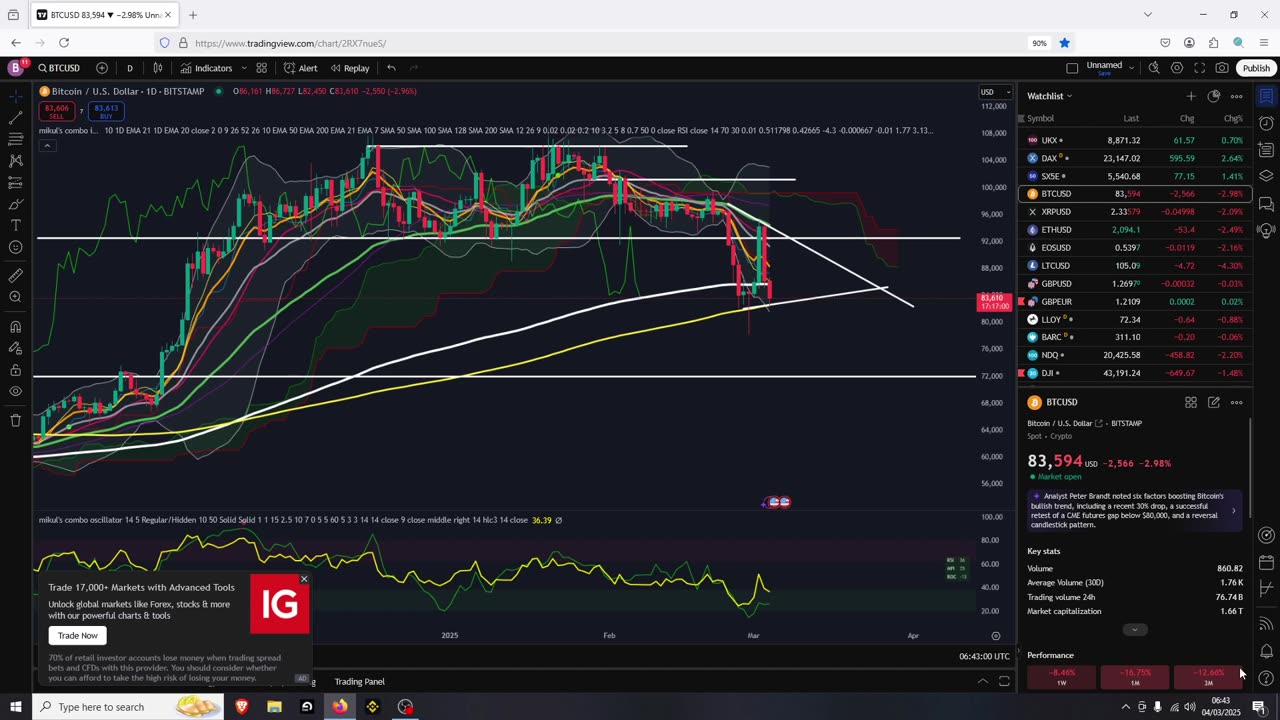
Task: Open BTCUSD details more options menu
Action: [1236, 402]
